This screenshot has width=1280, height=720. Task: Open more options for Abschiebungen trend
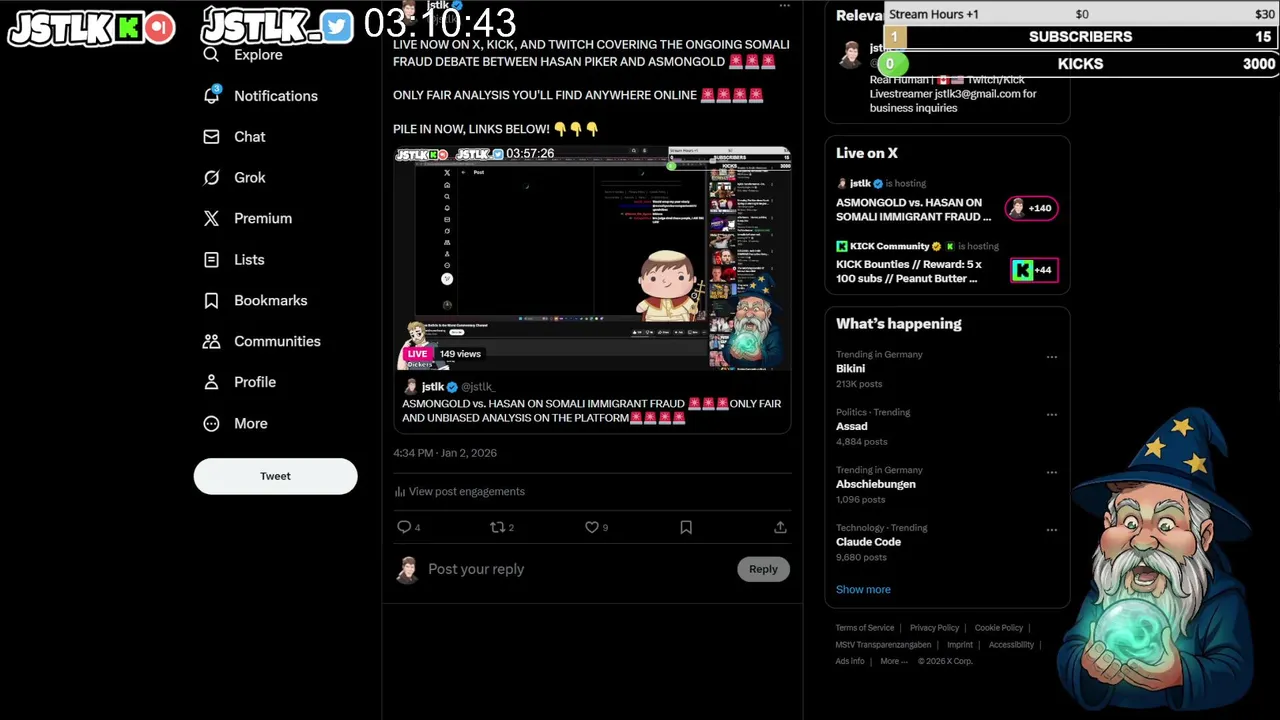tap(1051, 473)
